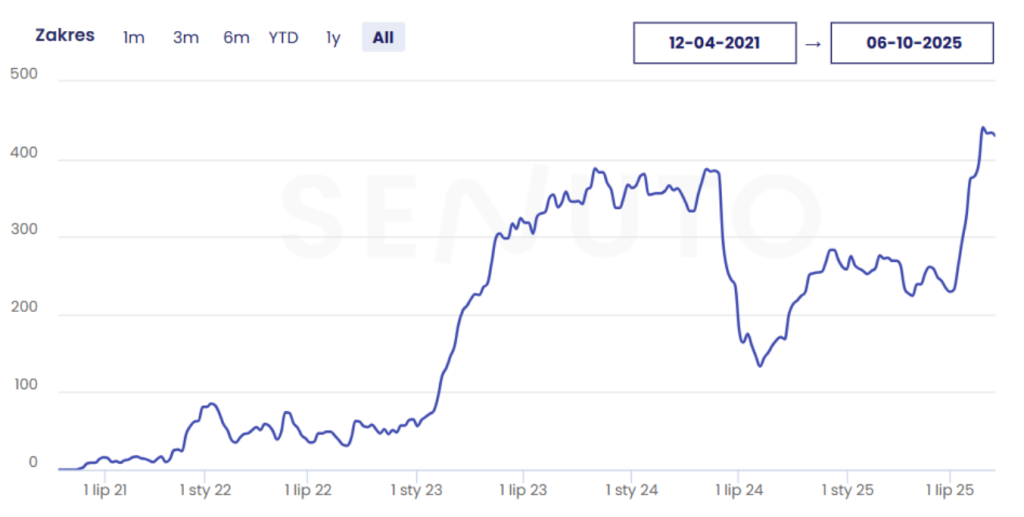Set the range to YTD

(283, 38)
